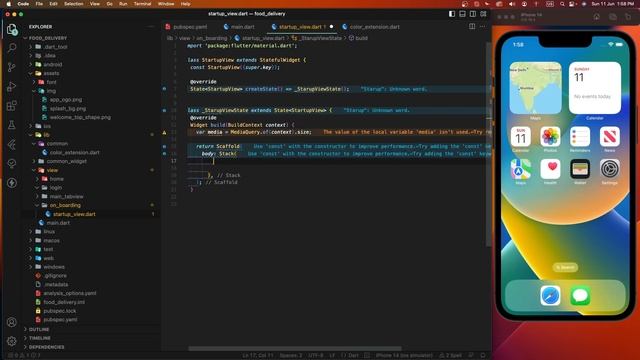Expand the TIMELINE section
This screenshot has height=360, width=640.
[40, 338]
